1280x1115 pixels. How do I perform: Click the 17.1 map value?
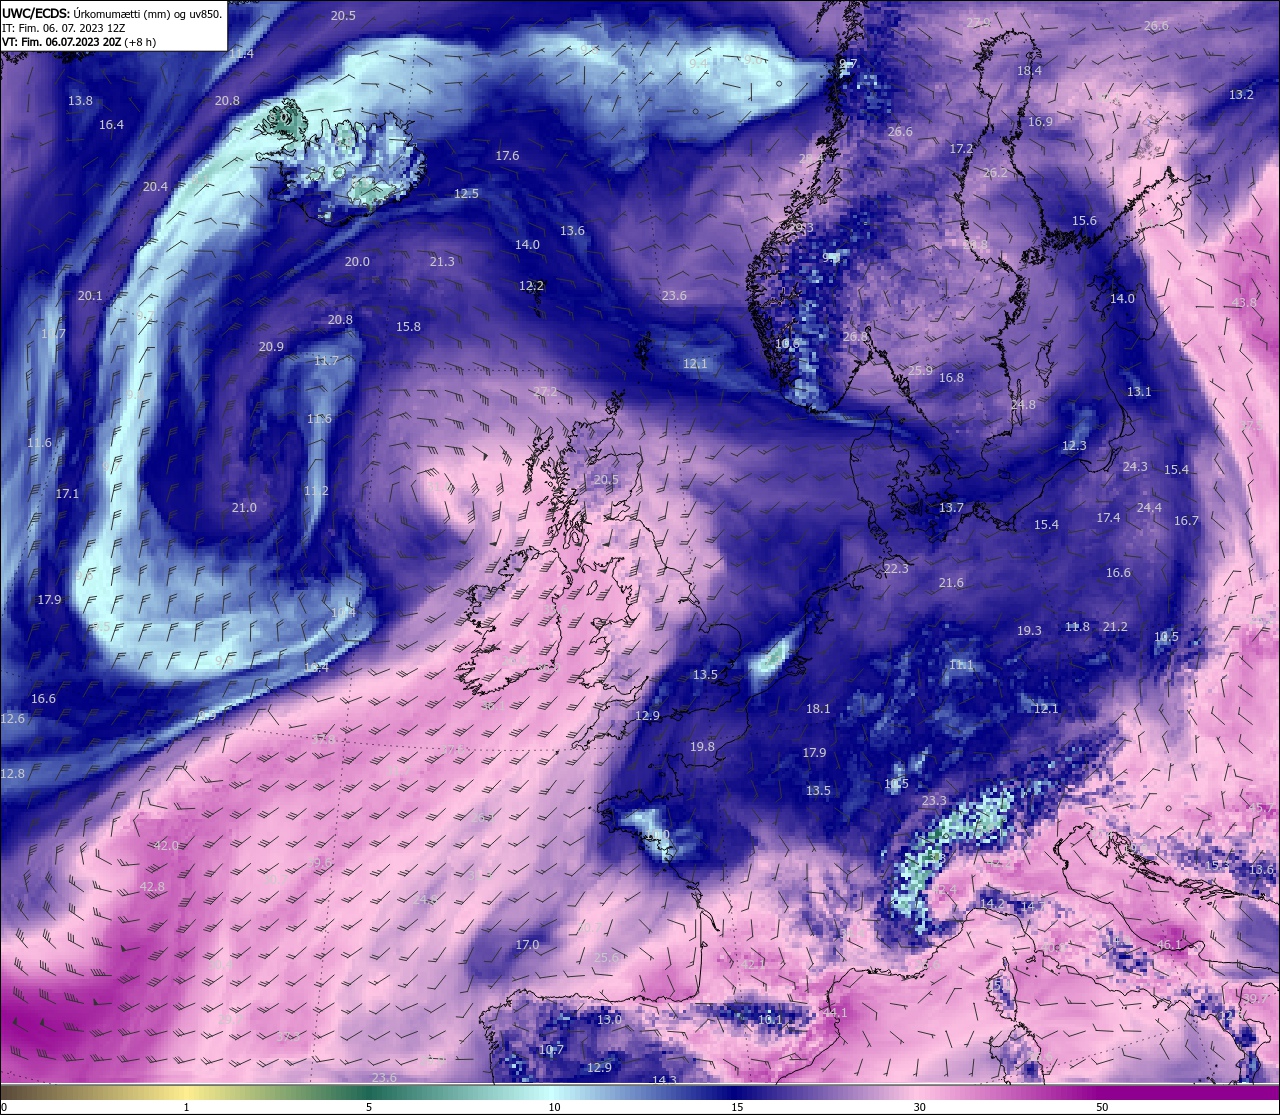pos(67,494)
